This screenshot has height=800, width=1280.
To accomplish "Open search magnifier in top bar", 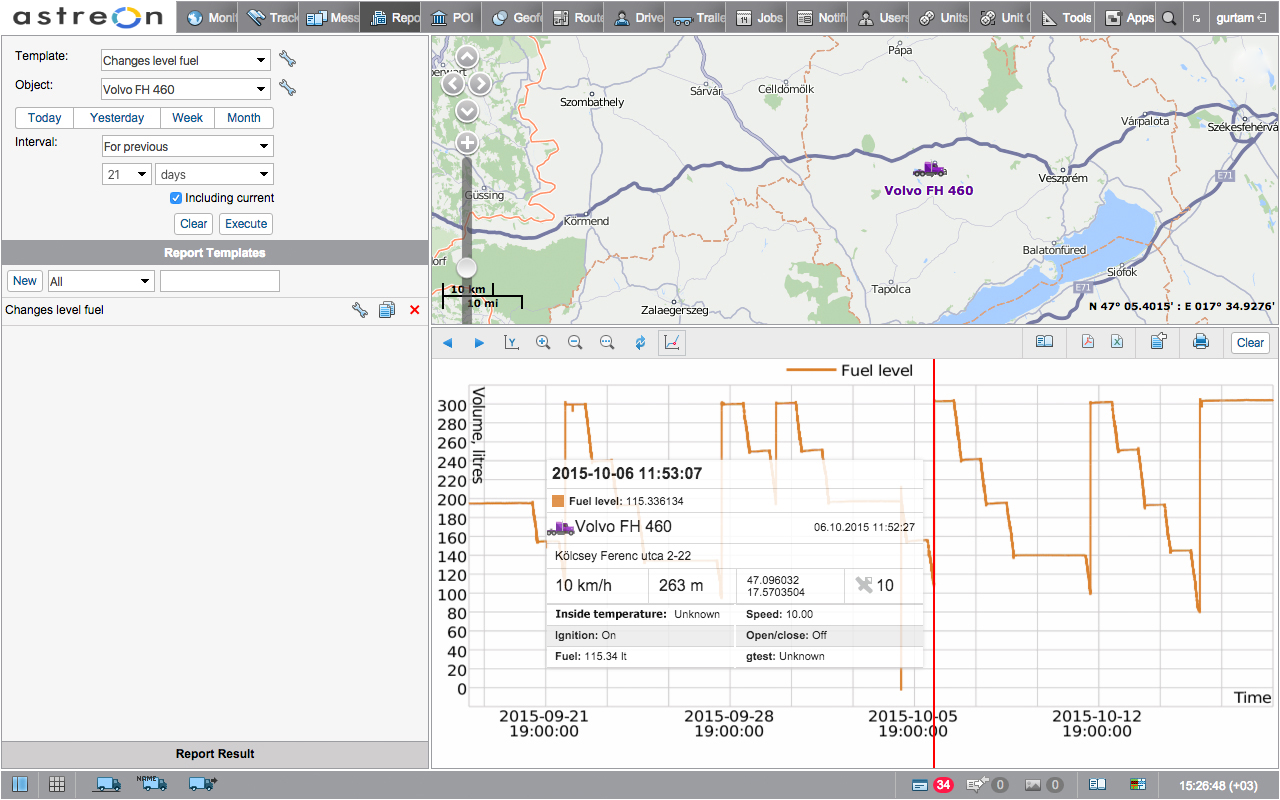I will click(x=1168, y=18).
